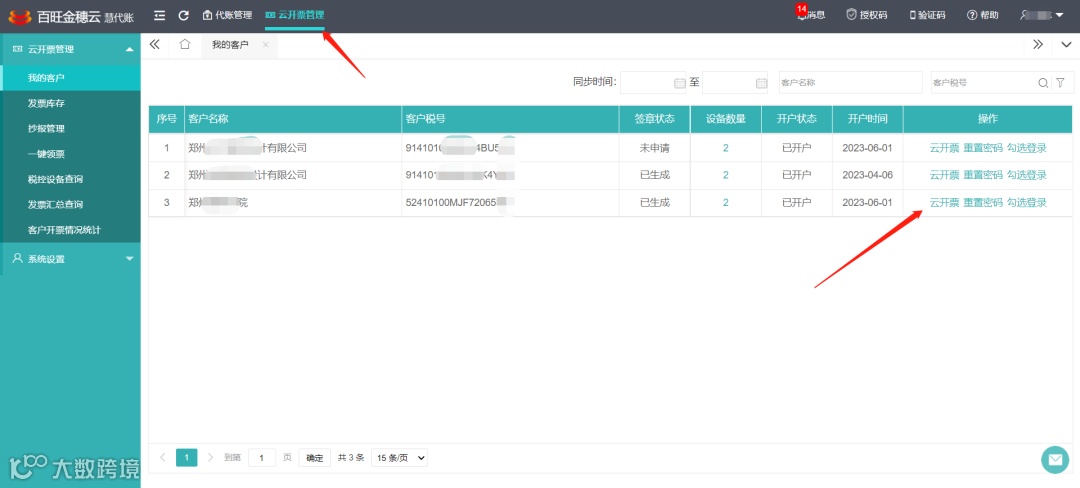
Task: Click the previous page arrow
Action: coord(163,457)
